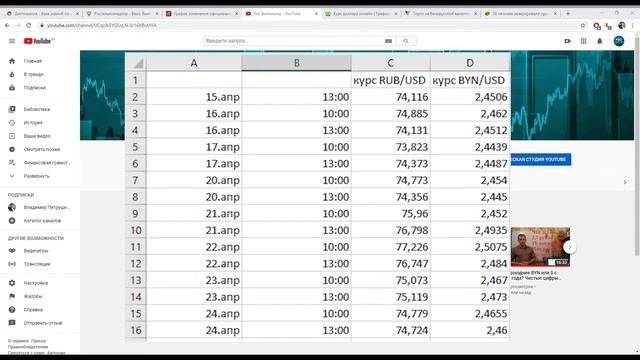Open the notifications bell
This screenshot has width=640, height=360.
(x=600, y=41)
